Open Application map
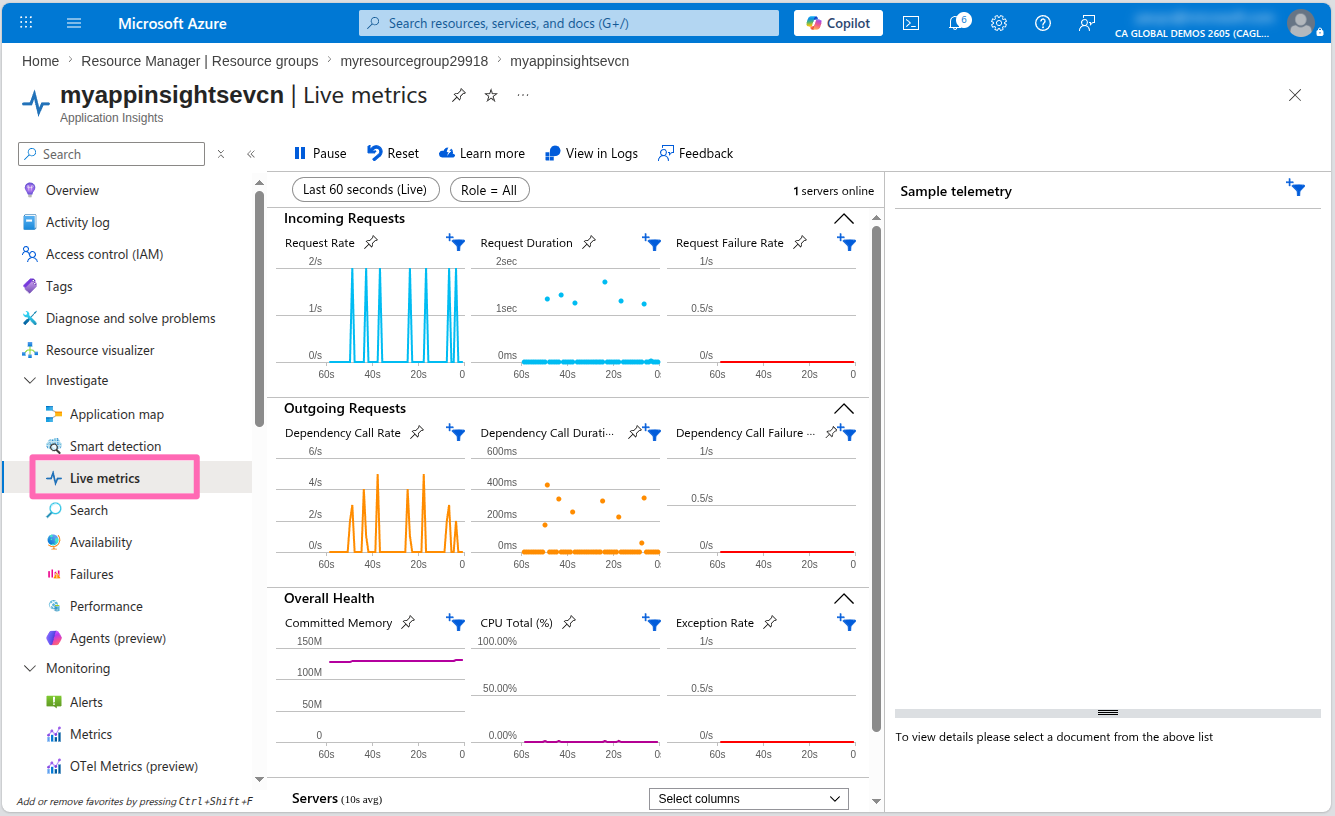The width and height of the screenshot is (1335, 816). [x=116, y=414]
